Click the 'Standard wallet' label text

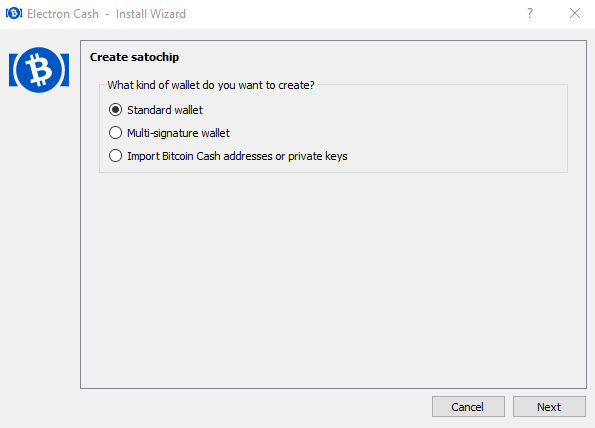pyautogui.click(x=165, y=110)
